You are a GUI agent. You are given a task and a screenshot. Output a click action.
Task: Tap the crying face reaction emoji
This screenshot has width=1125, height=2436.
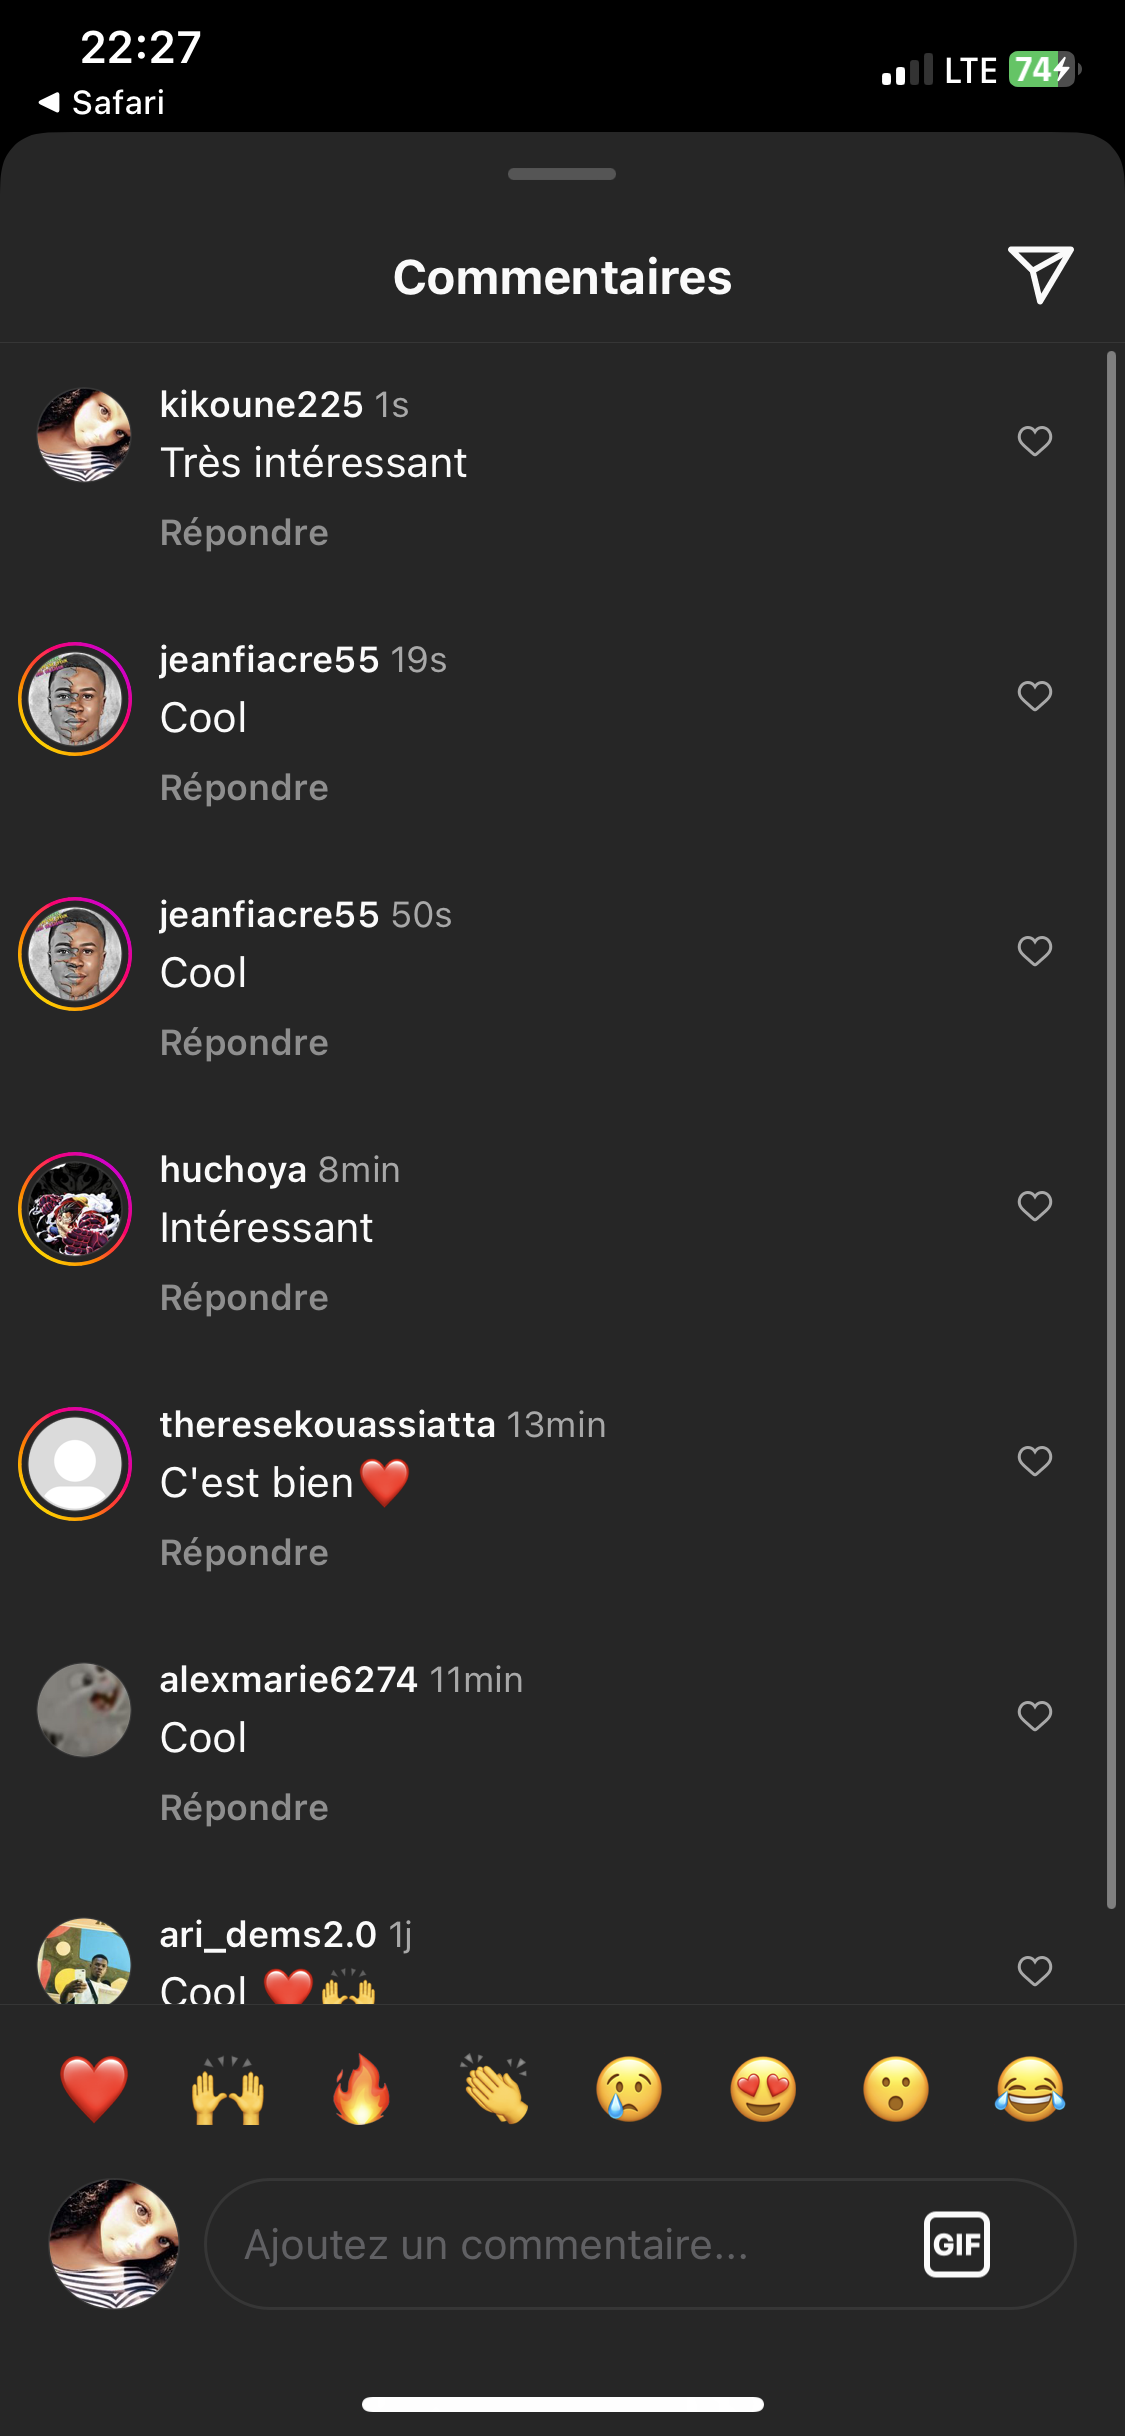point(629,2089)
